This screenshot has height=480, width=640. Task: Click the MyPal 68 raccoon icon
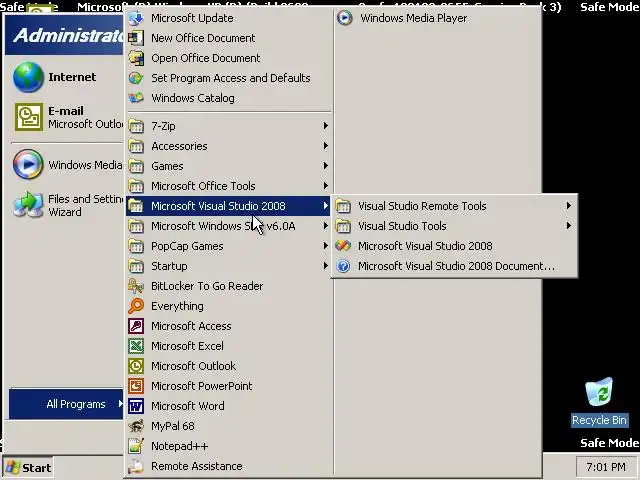[x=136, y=426]
